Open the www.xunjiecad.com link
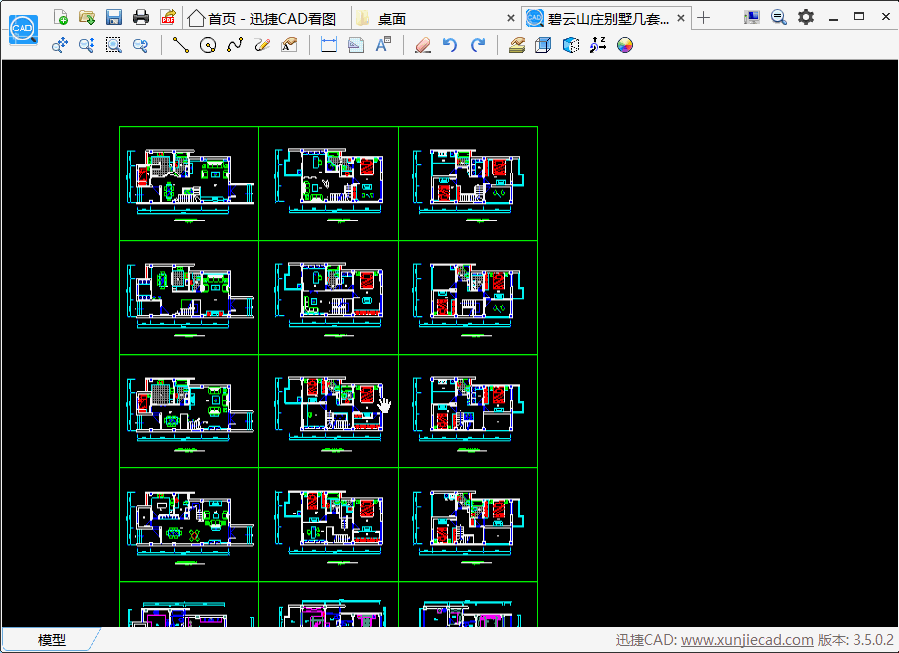 point(747,640)
